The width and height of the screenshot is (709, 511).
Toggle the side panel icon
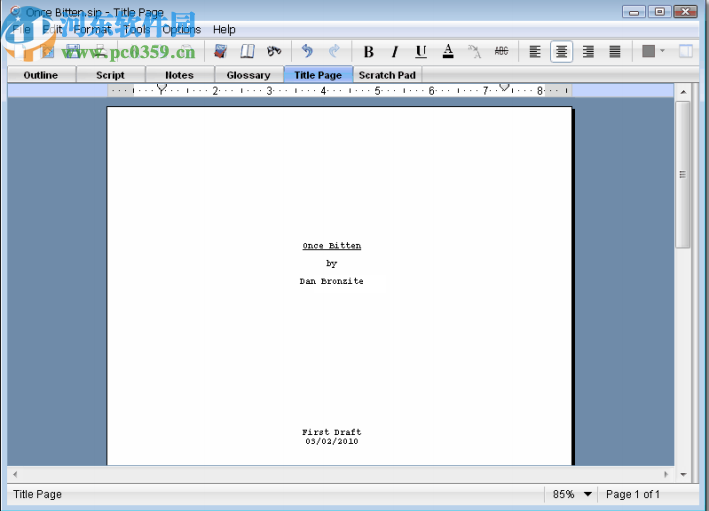click(x=686, y=51)
